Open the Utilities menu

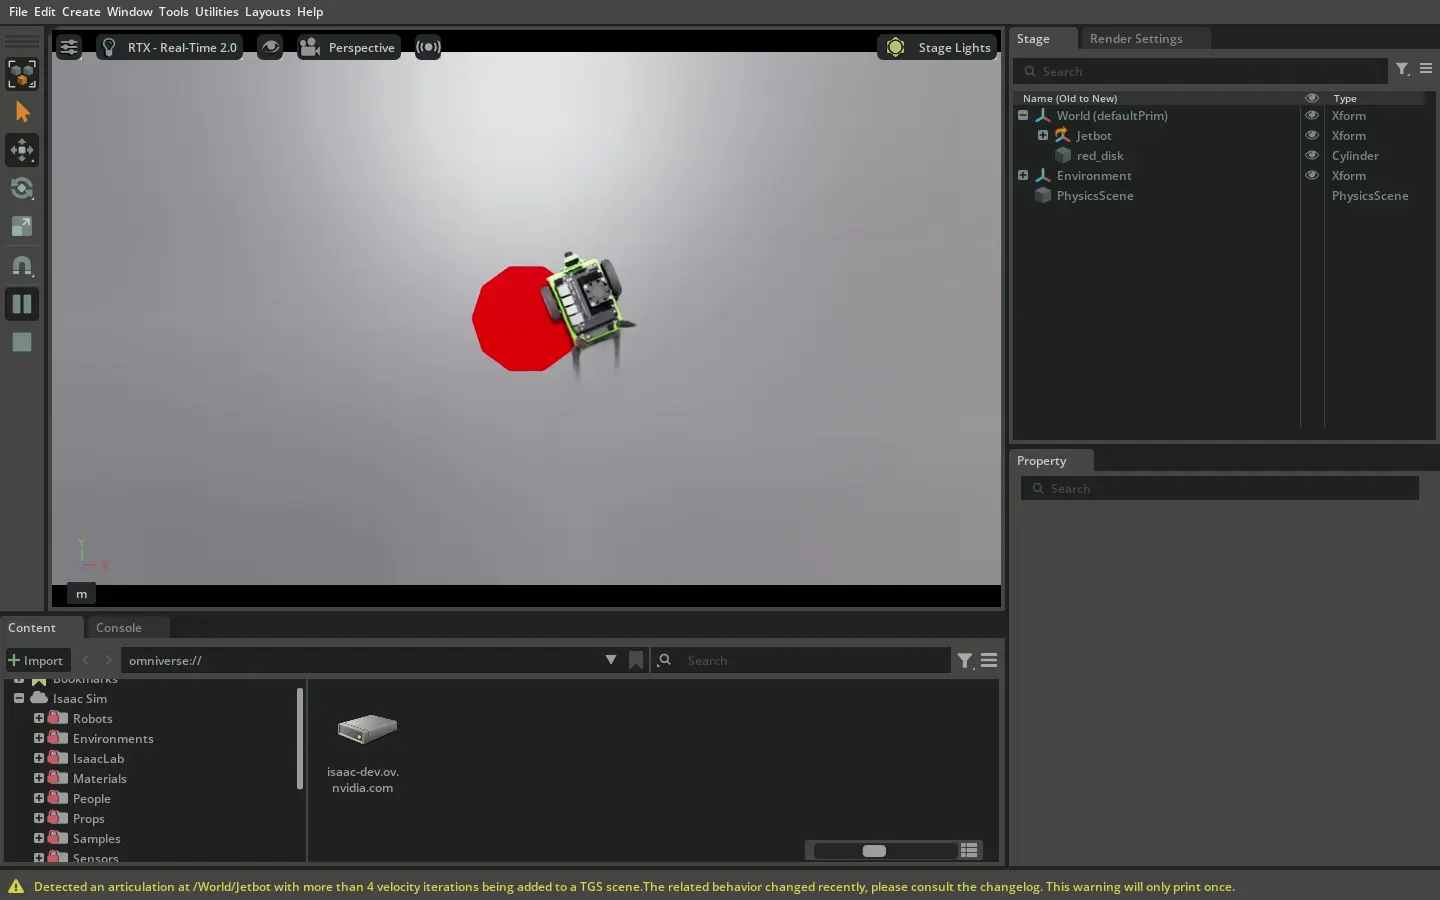tap(216, 12)
